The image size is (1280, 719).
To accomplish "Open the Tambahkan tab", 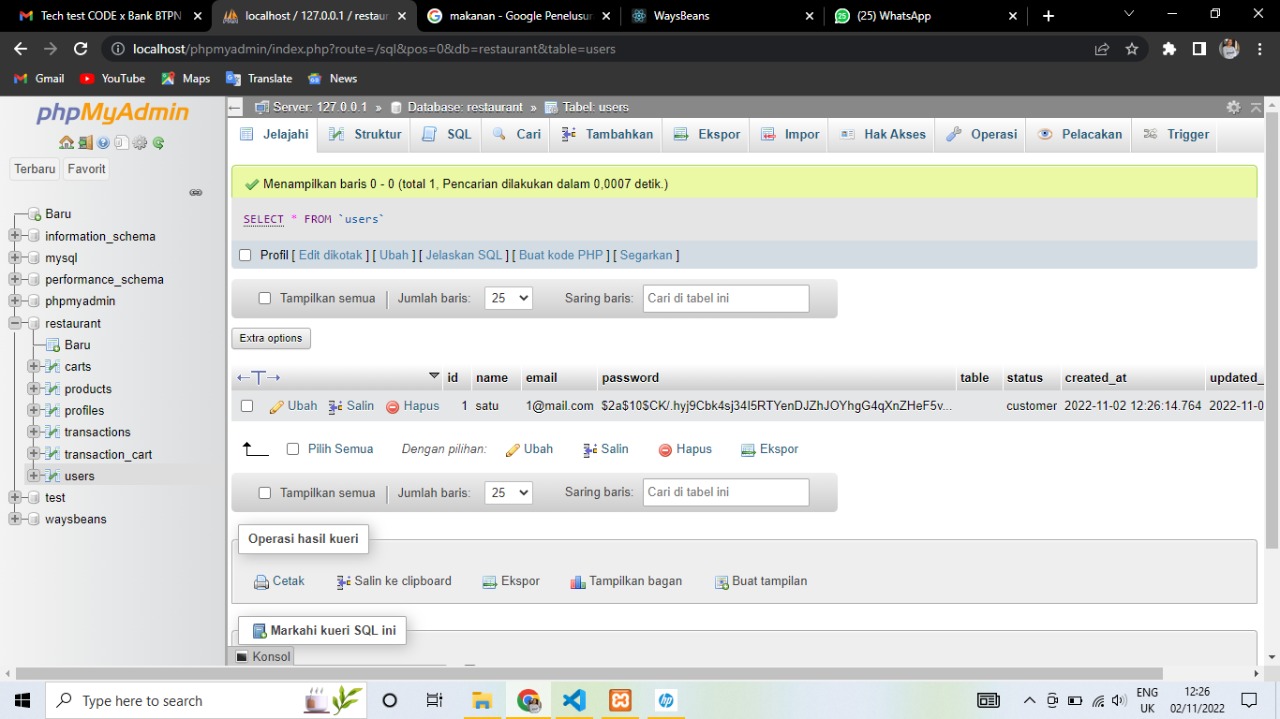I will tap(607, 134).
